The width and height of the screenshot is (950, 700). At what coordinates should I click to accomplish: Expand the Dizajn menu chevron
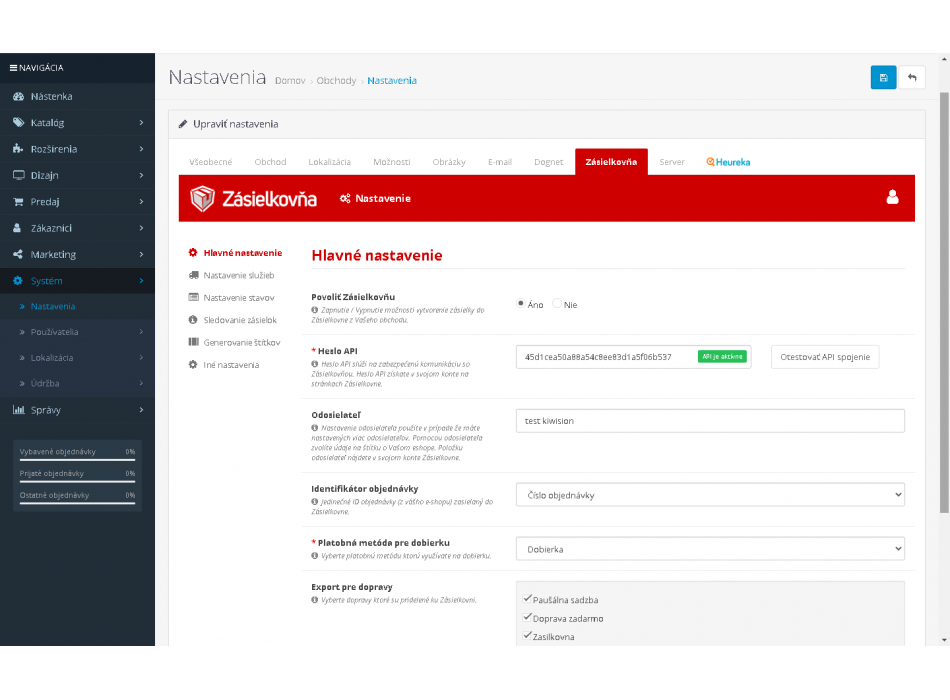point(141,175)
